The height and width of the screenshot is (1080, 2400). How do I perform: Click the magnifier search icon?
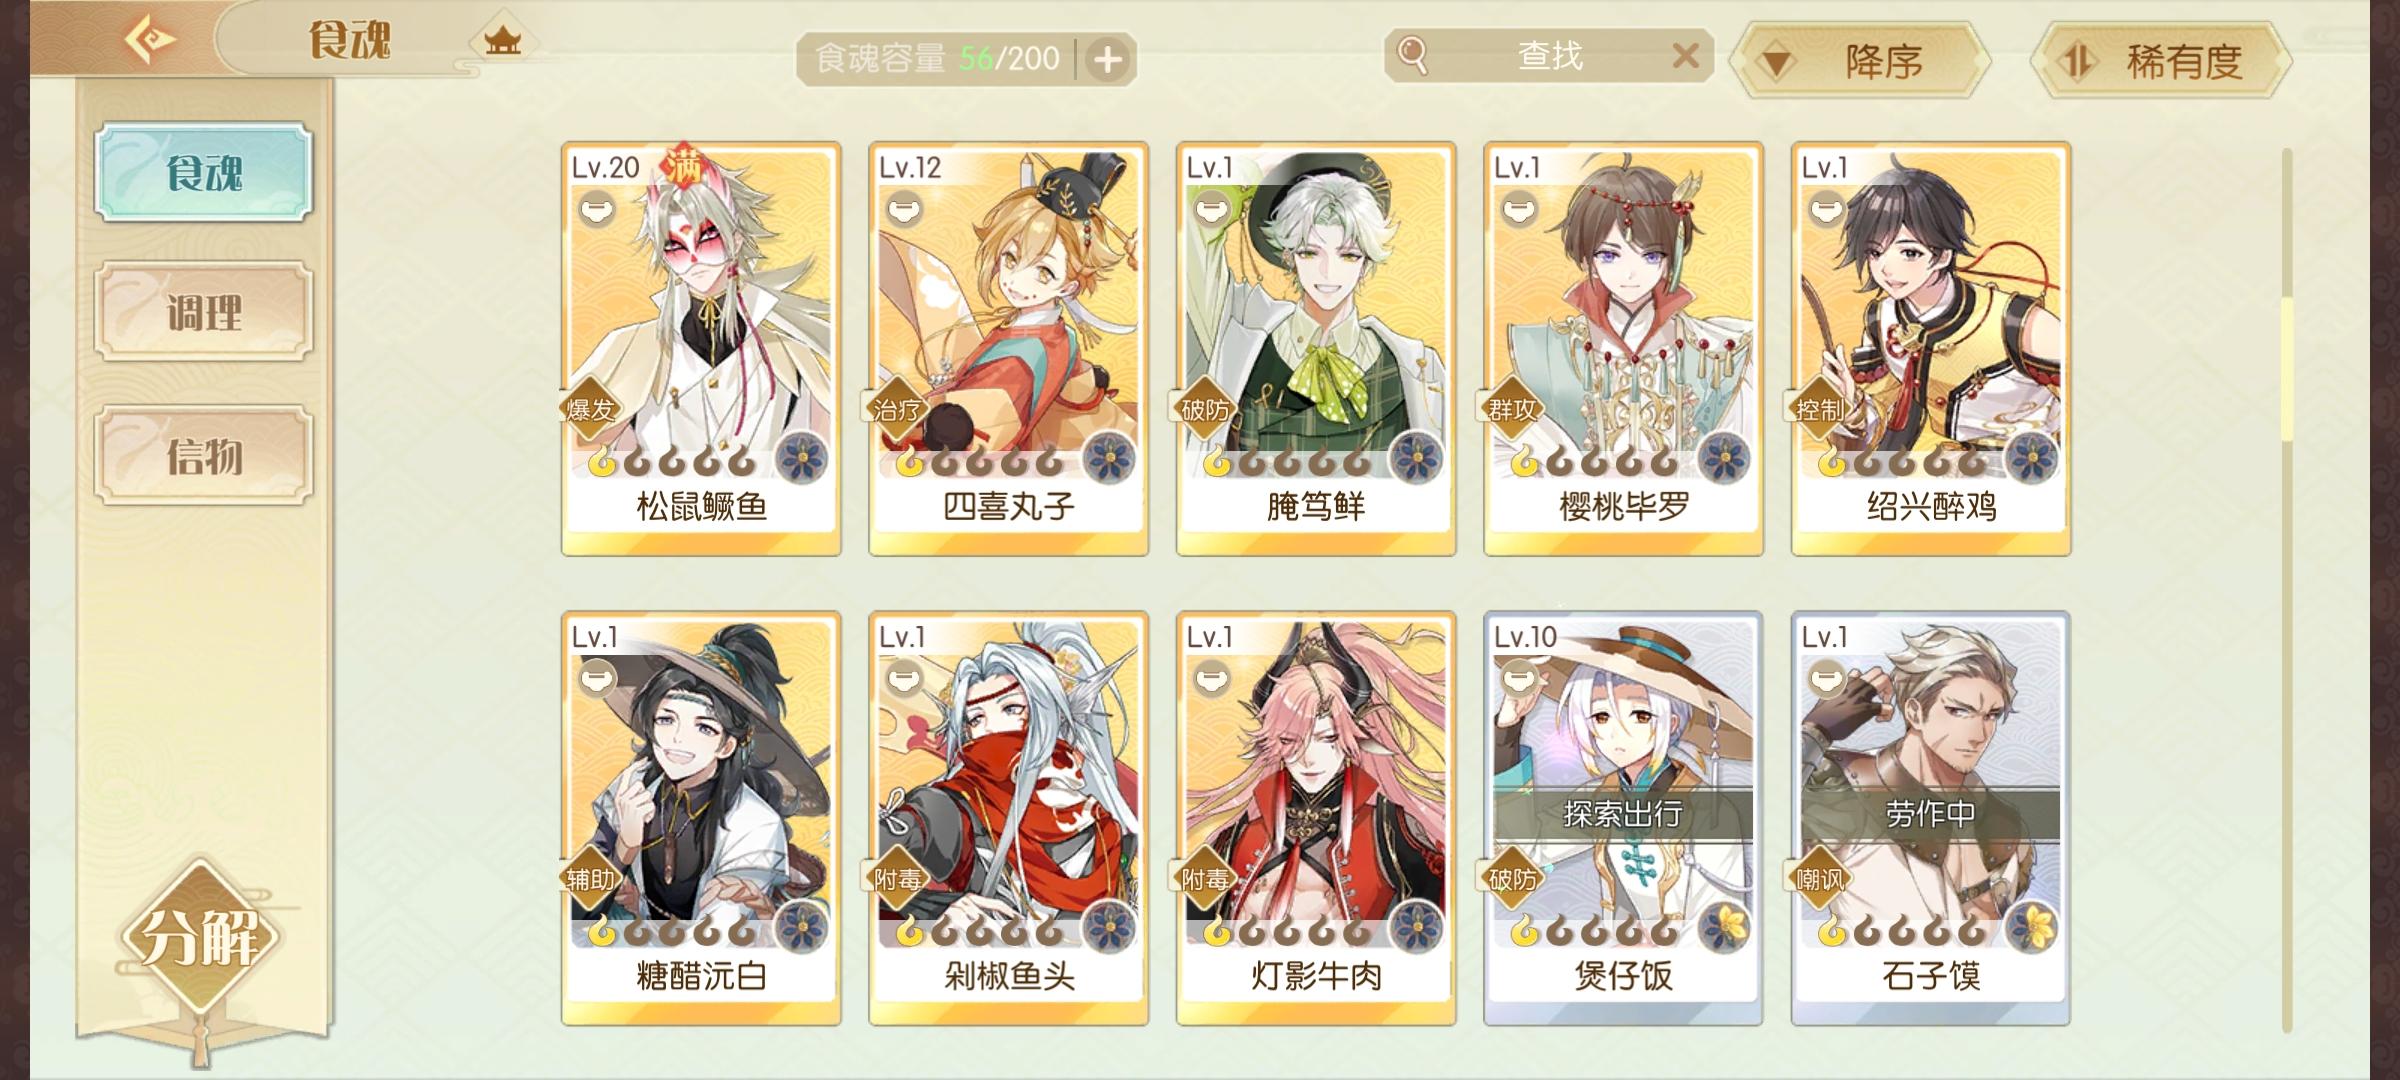pyautogui.click(x=1412, y=55)
